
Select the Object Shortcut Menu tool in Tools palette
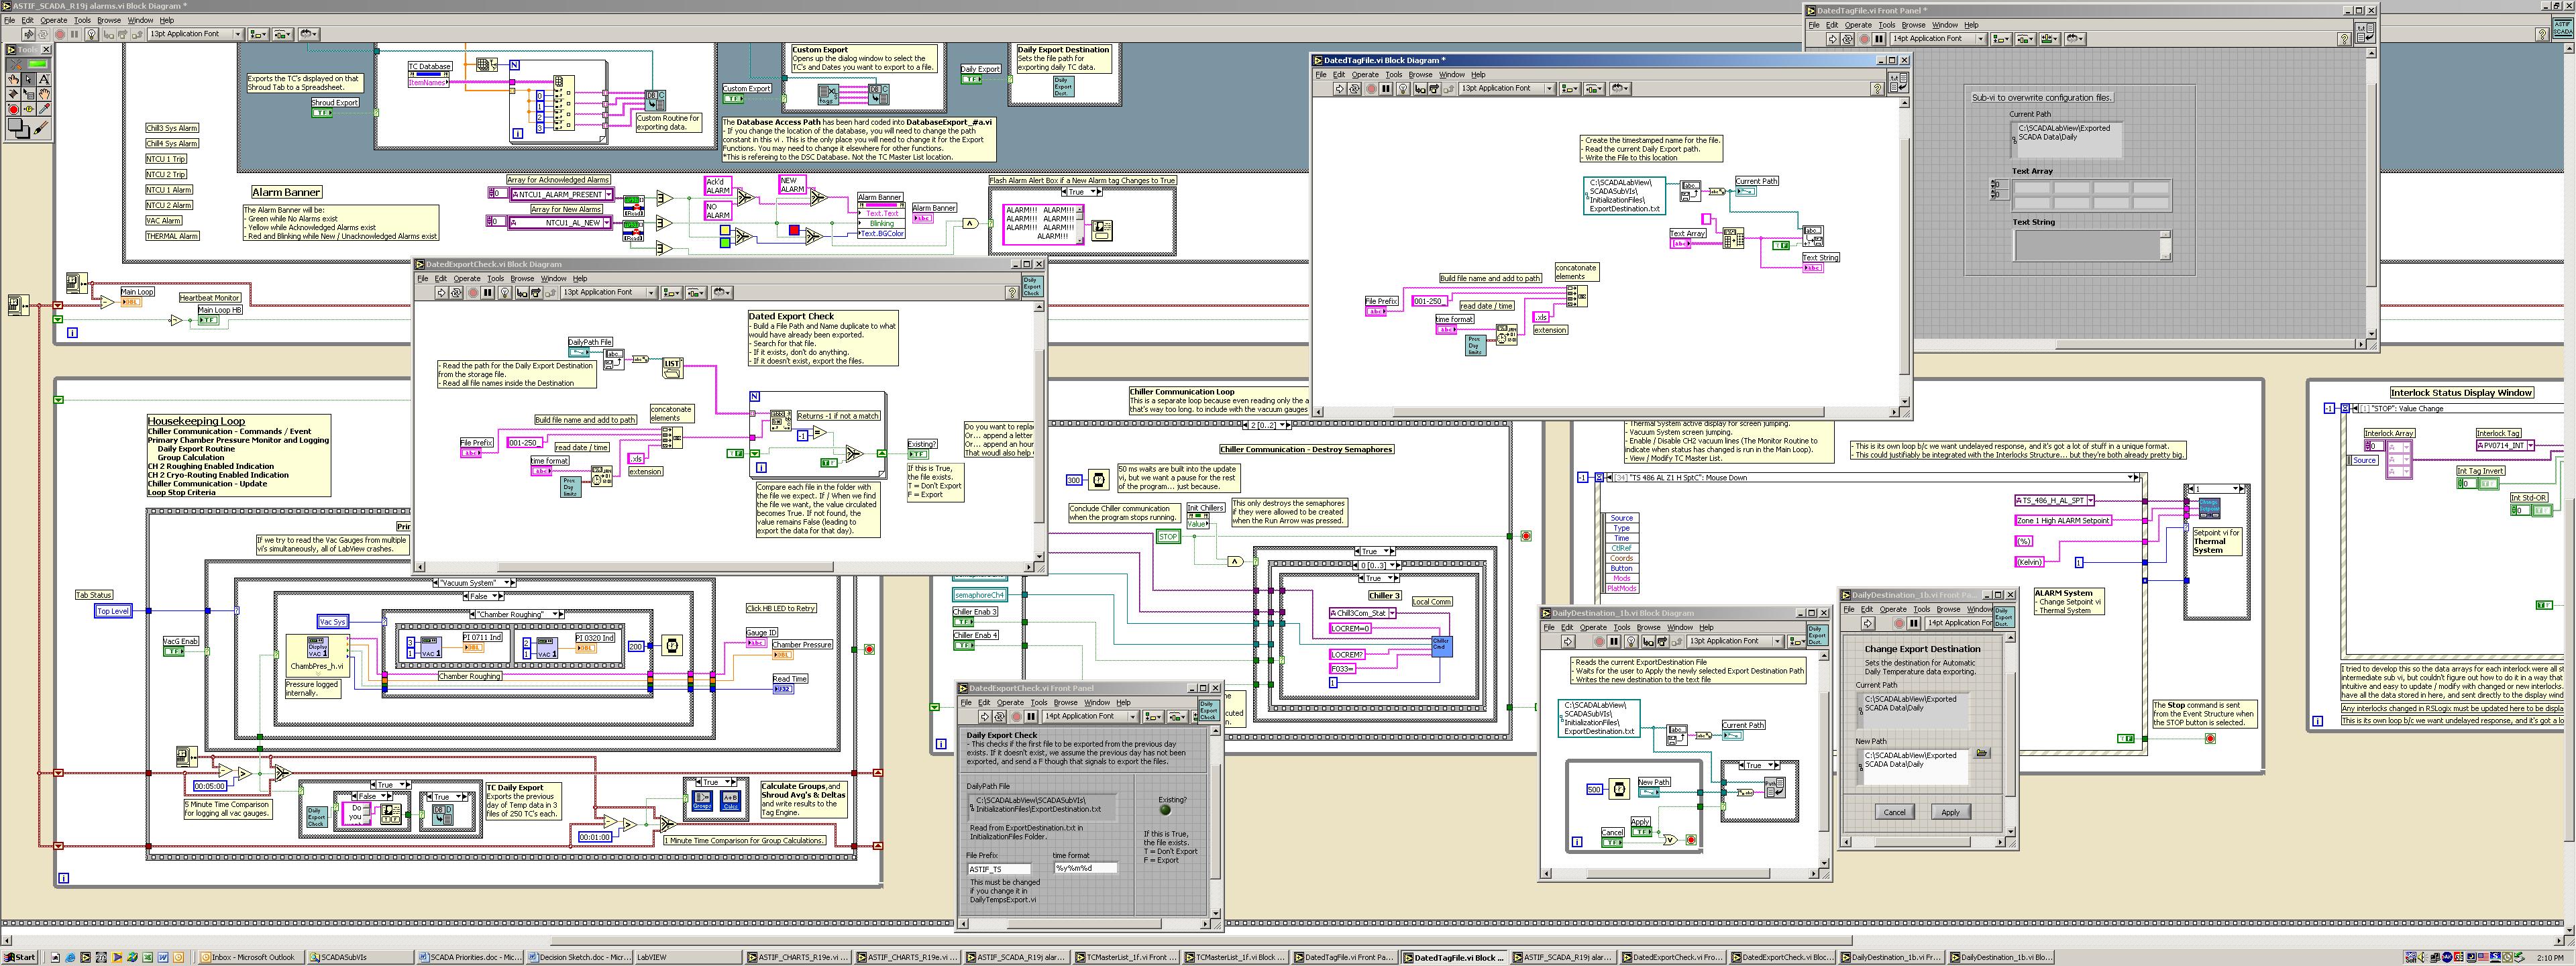point(29,95)
